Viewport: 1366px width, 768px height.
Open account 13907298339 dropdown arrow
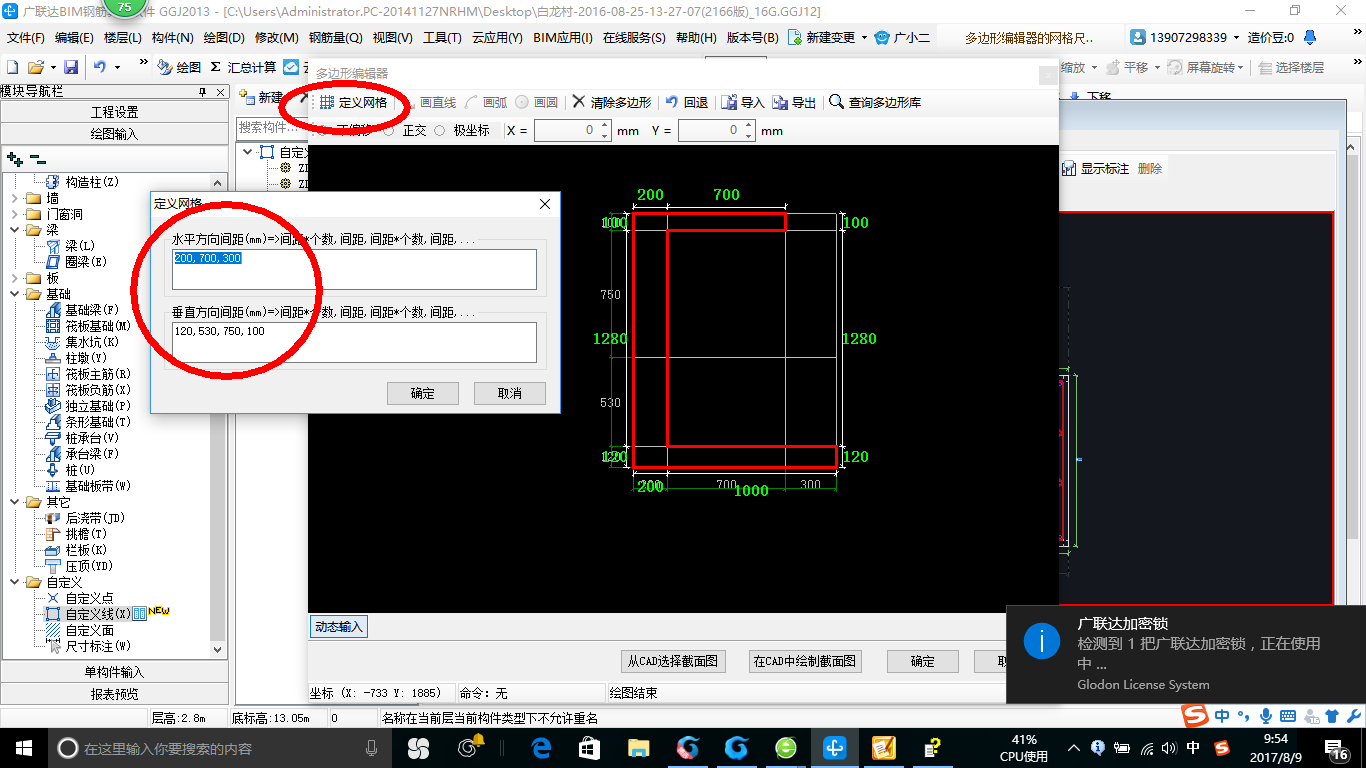(x=1236, y=38)
